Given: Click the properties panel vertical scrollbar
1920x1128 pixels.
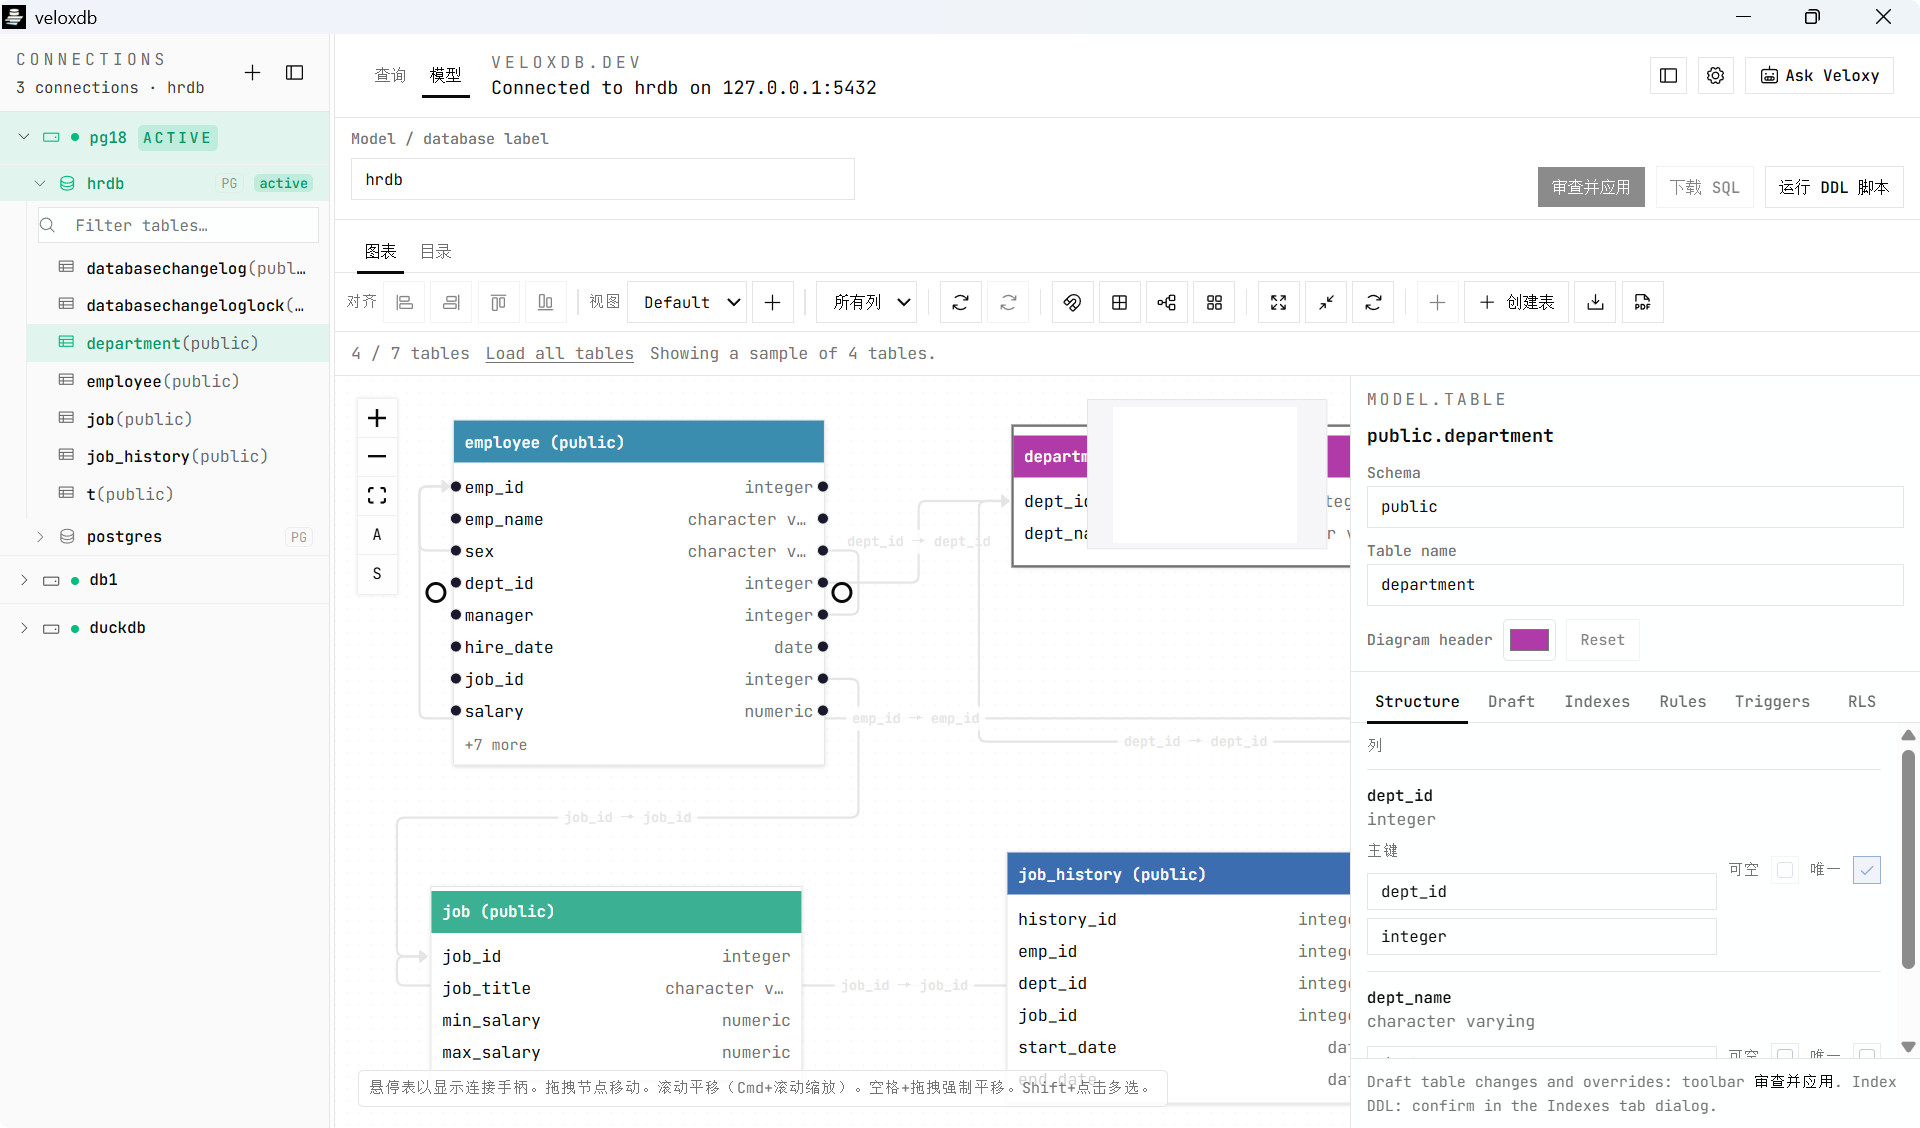Looking at the screenshot, I should (x=1908, y=860).
